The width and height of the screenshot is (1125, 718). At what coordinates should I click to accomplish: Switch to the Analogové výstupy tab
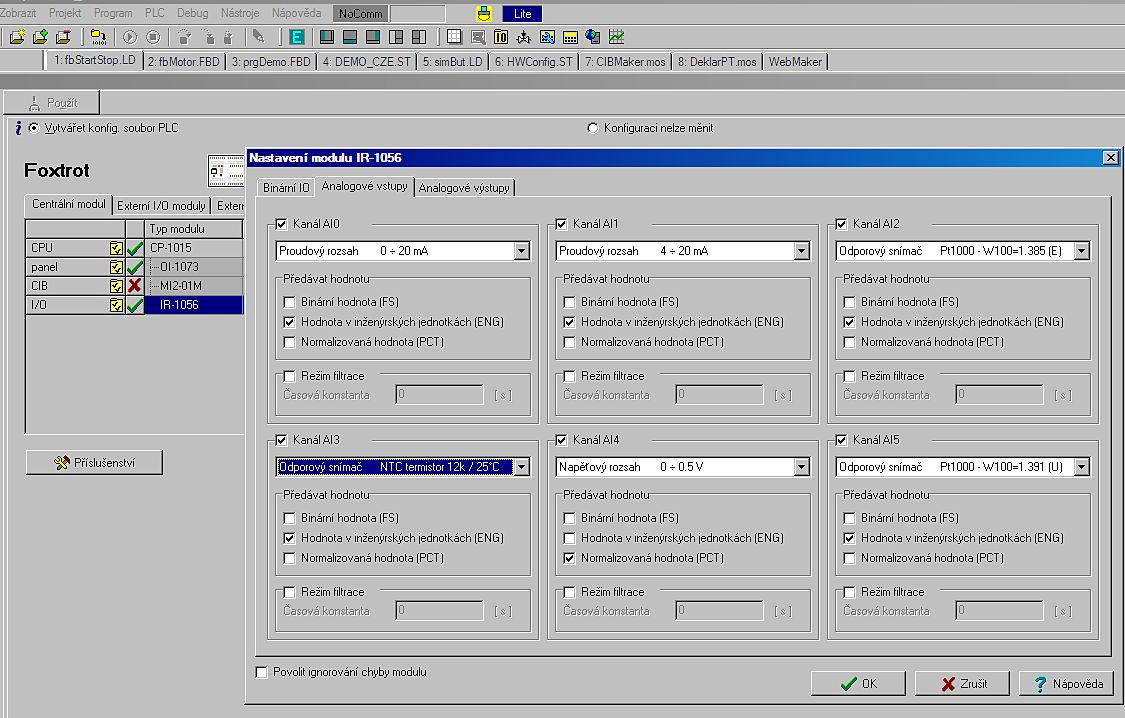464,187
